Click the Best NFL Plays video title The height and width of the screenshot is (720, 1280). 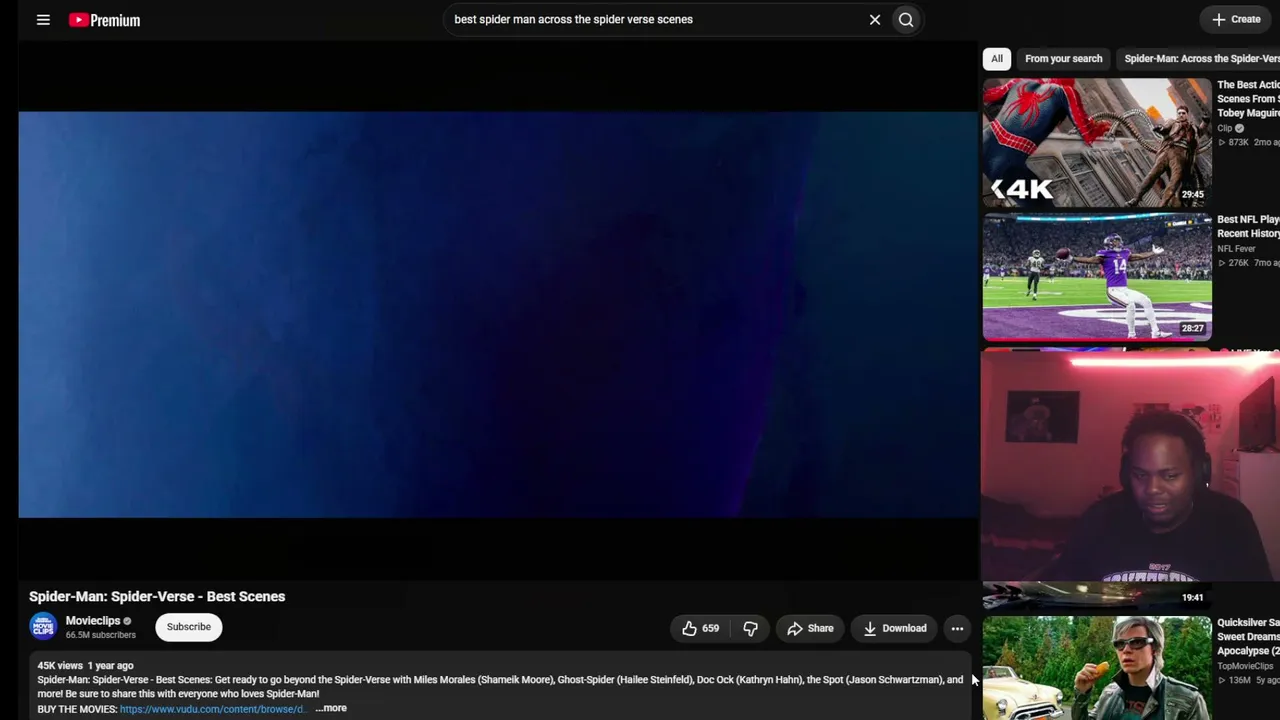(x=1248, y=226)
